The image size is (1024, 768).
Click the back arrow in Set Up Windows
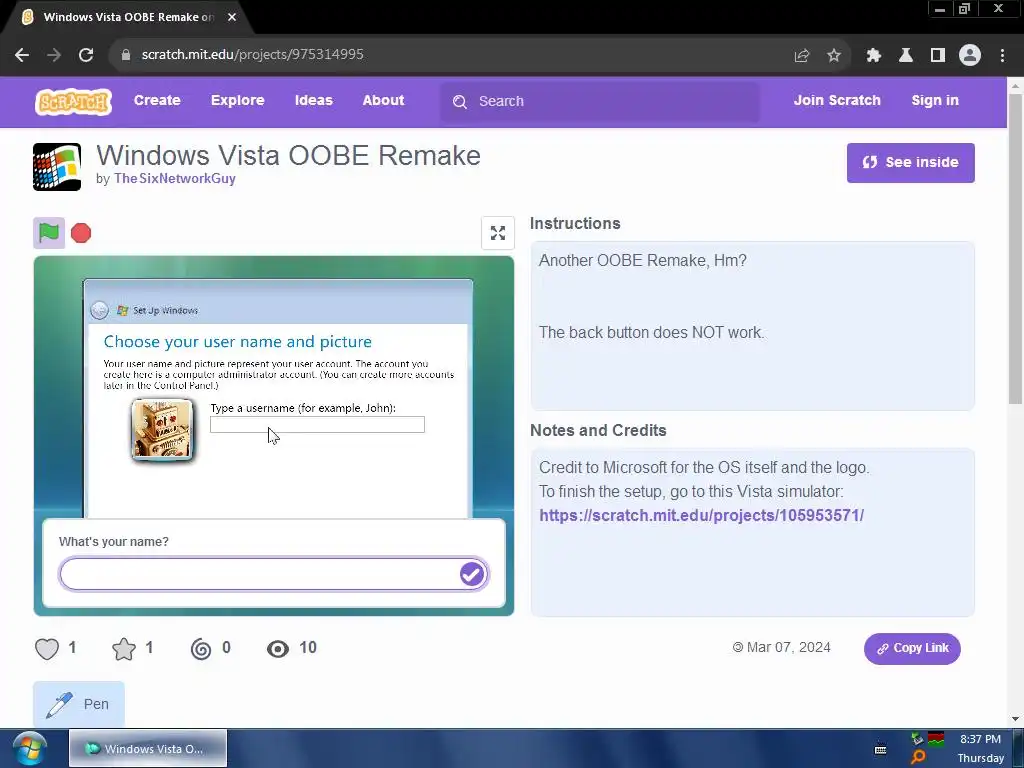[99, 310]
